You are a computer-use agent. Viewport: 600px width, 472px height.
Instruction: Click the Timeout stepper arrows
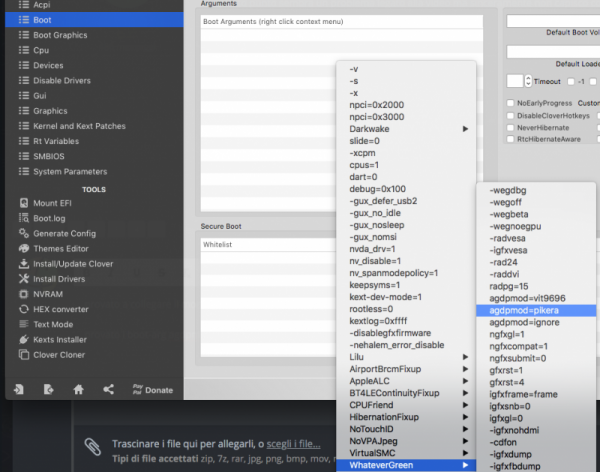(x=528, y=81)
